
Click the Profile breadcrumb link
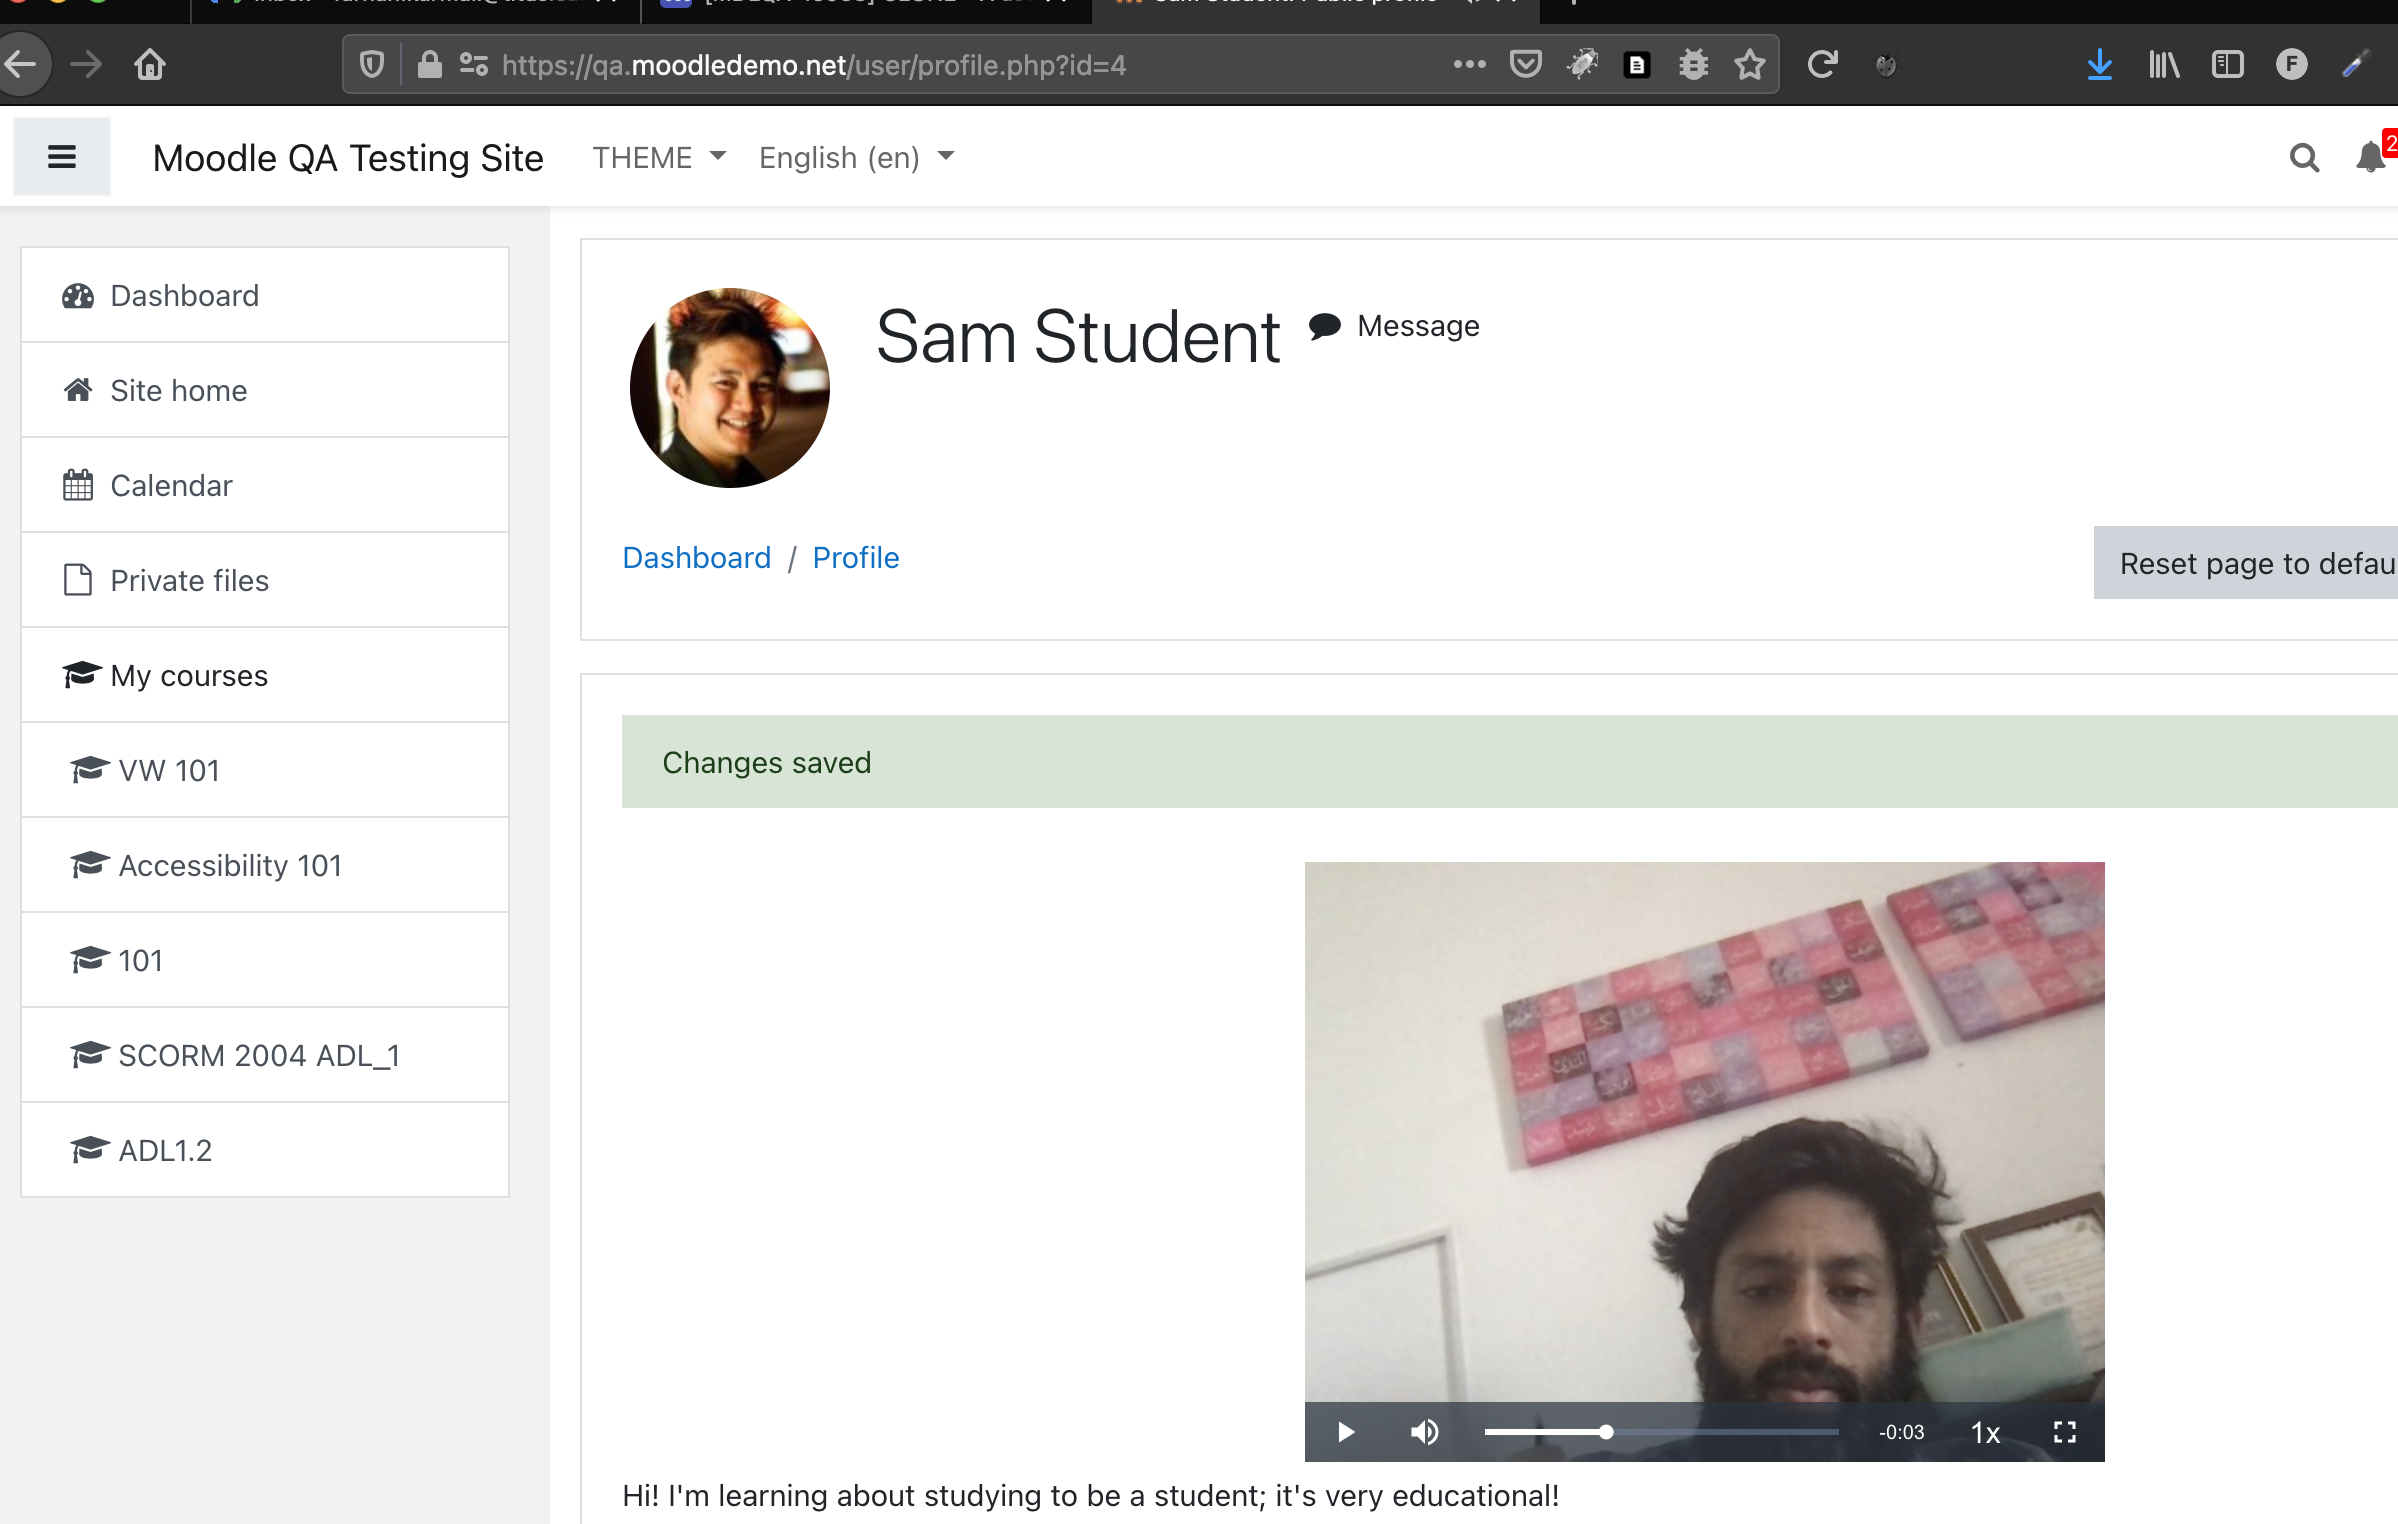856,558
